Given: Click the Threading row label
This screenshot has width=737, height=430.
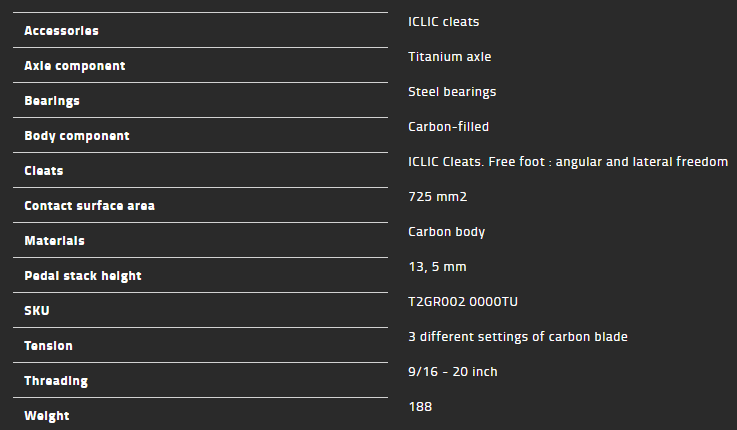Looking at the screenshot, I should point(56,380).
